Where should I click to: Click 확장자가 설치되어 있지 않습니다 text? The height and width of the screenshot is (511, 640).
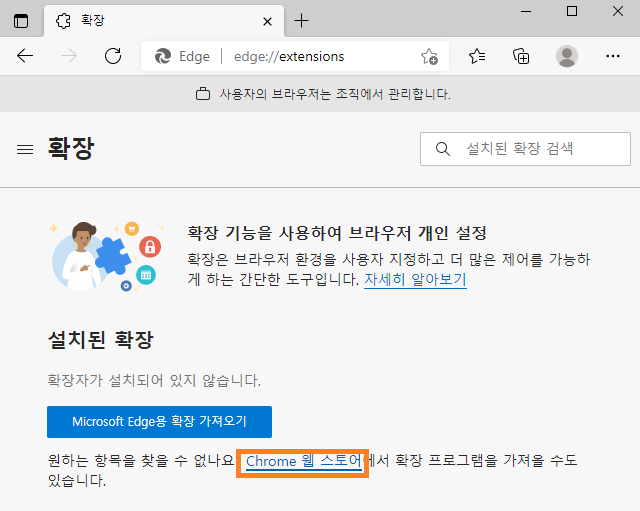pos(154,380)
